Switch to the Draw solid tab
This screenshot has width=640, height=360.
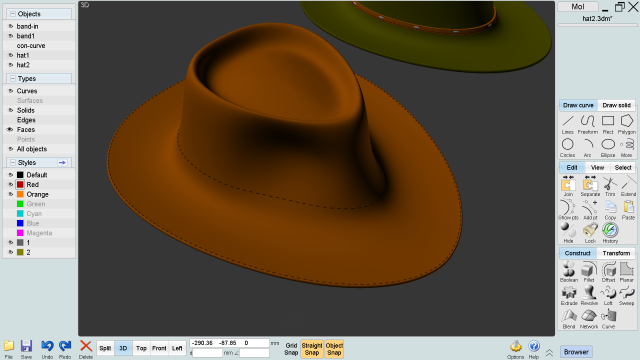tap(616, 105)
